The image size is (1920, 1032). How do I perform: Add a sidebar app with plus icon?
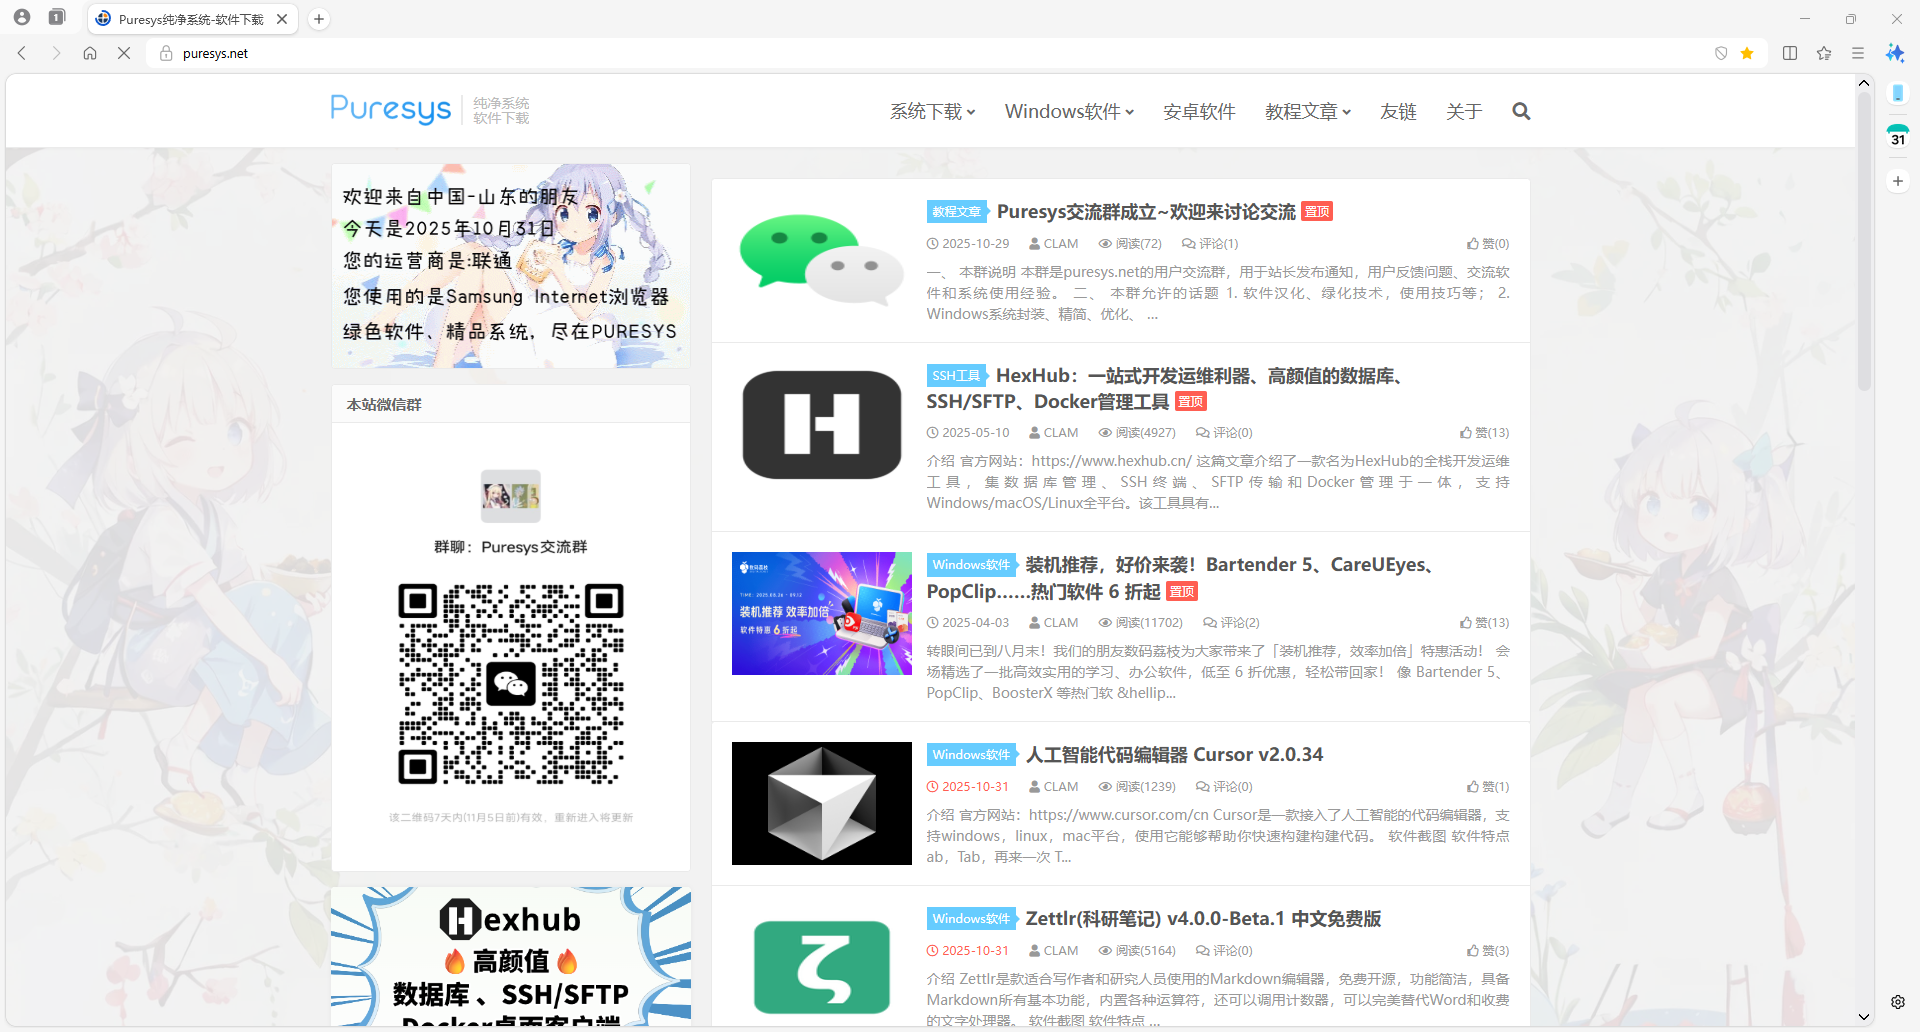tap(1897, 181)
